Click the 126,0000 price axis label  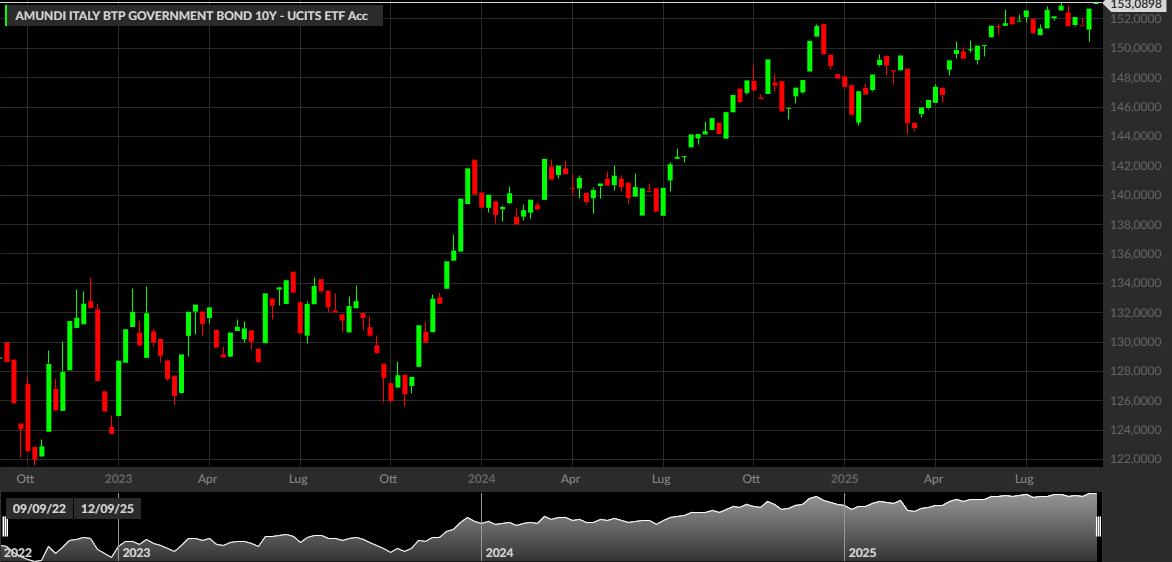pos(1135,401)
